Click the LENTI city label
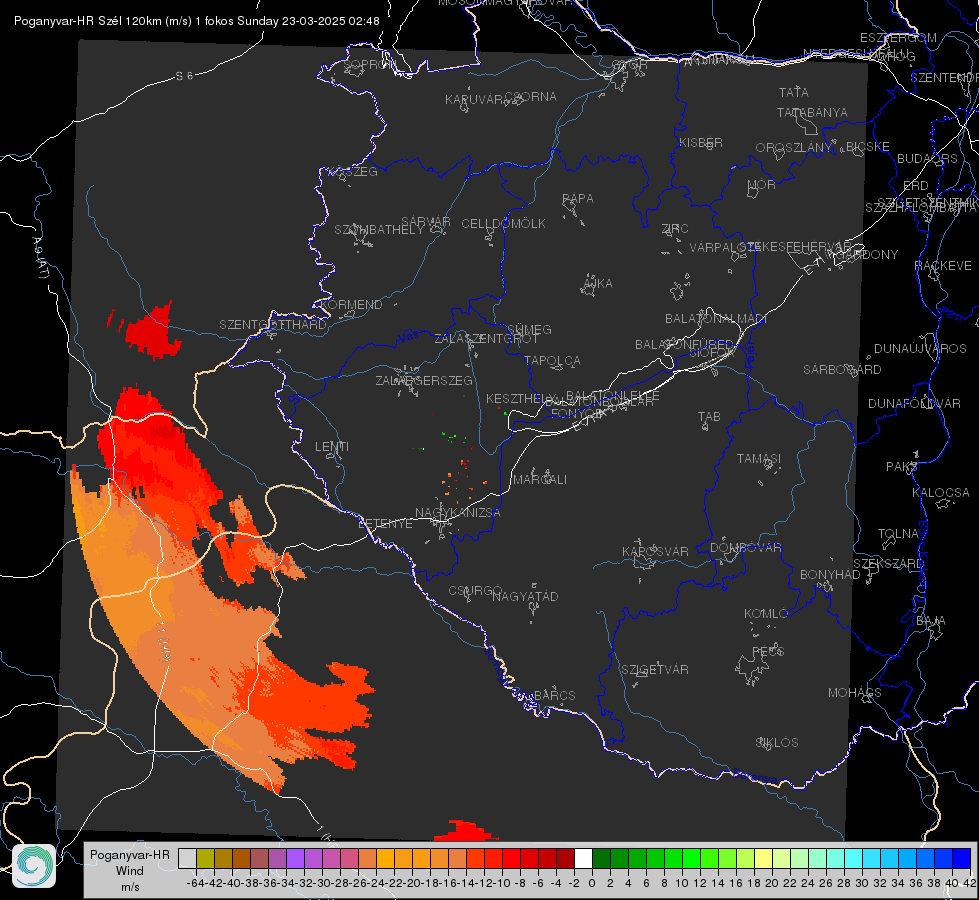 [x=332, y=447]
